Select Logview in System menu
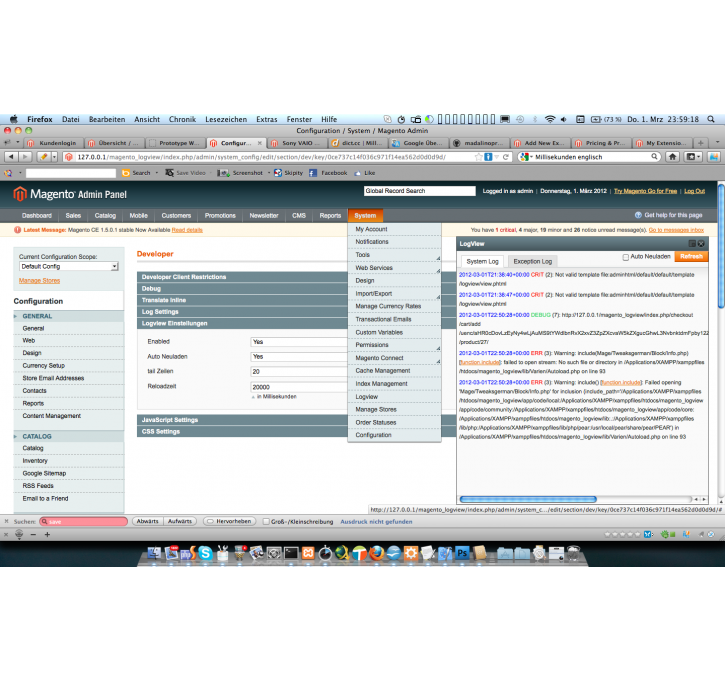Screen dimensions: 725x680 pos(394,397)
